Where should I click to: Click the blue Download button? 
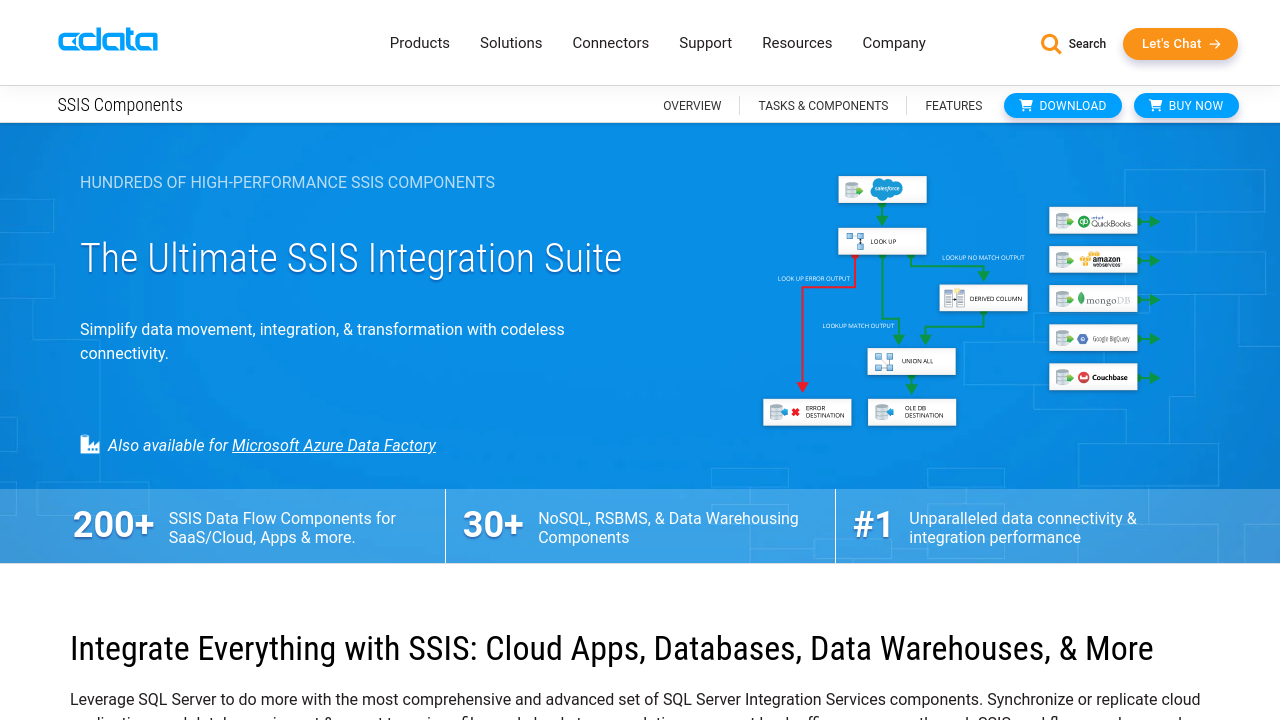pos(1062,106)
